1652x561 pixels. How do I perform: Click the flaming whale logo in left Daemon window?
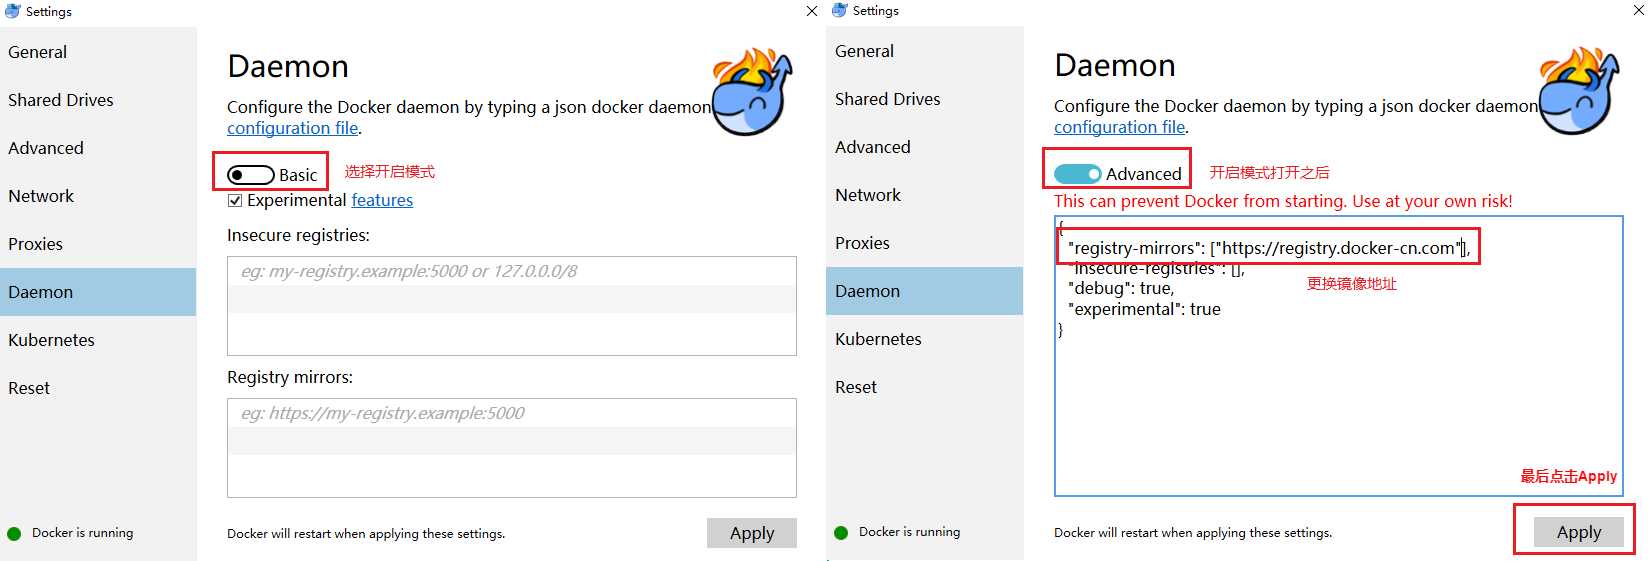click(752, 91)
